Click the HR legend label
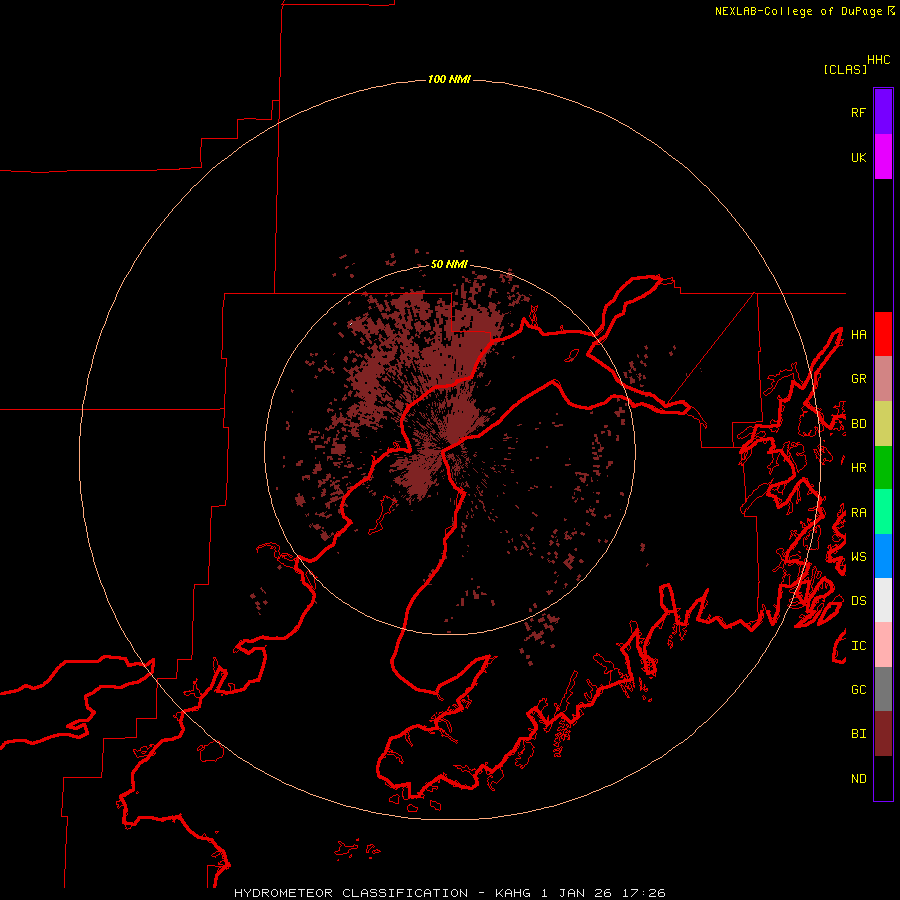This screenshot has width=900, height=900. [x=858, y=468]
